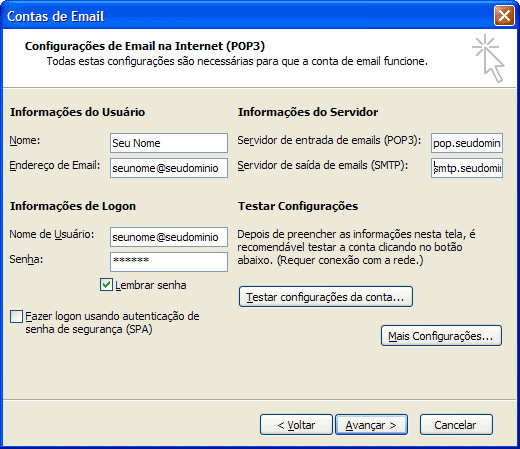The width and height of the screenshot is (520, 449).
Task: Click the Nome de Usuário label
Action: pyautogui.click(x=52, y=234)
